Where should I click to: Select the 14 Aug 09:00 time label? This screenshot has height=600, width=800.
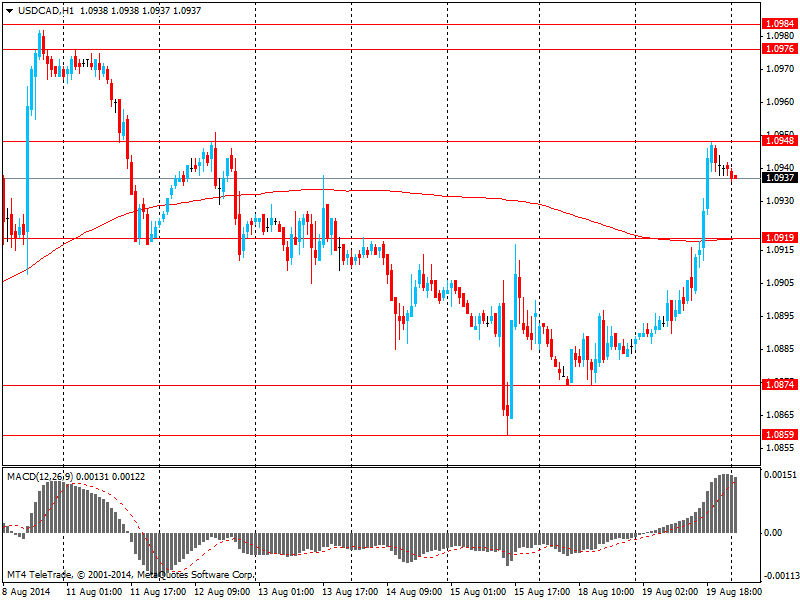tap(415, 591)
